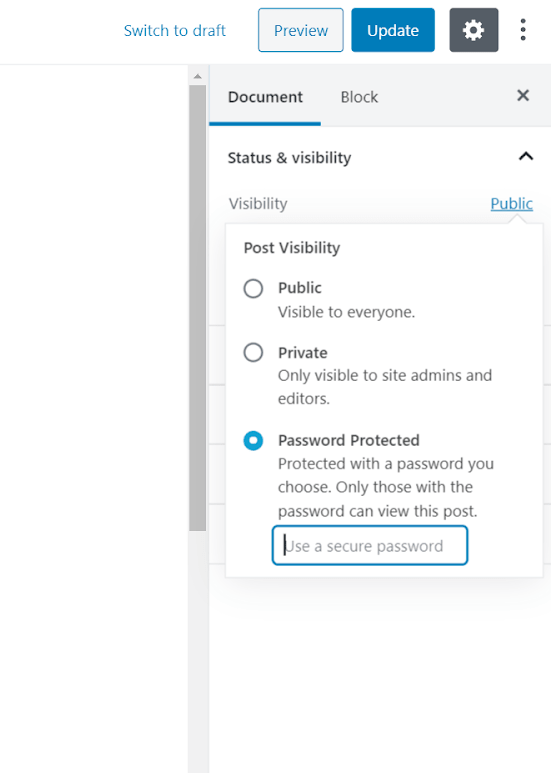Click the Password Protected label text
This screenshot has width=551, height=773.
pyautogui.click(x=348, y=440)
